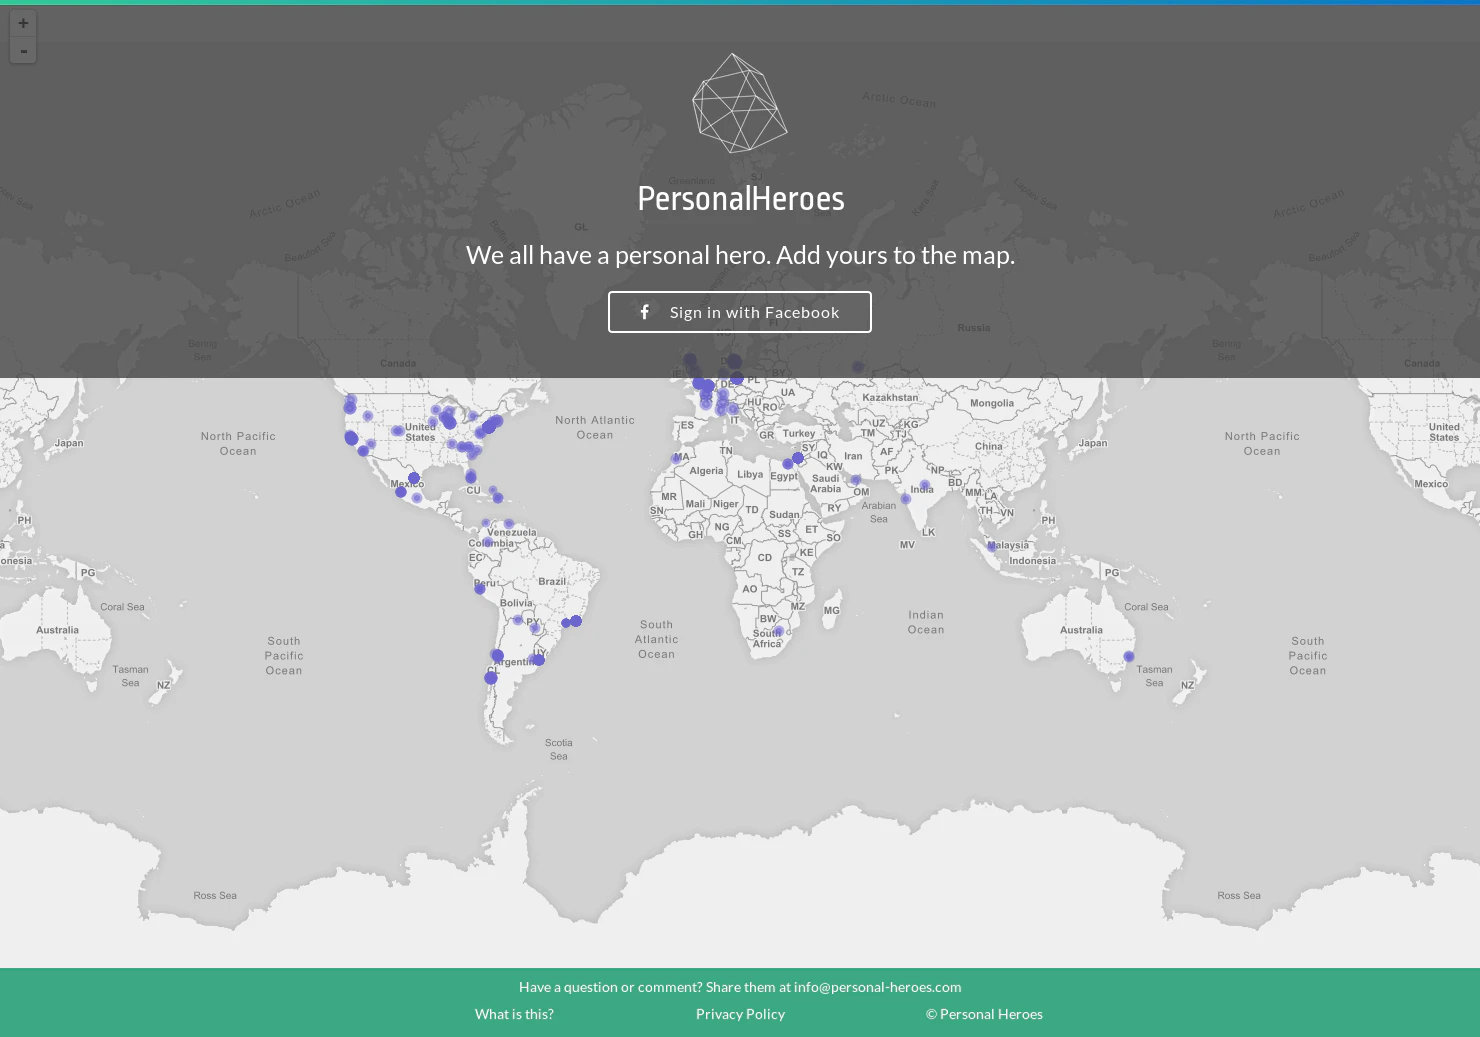This screenshot has width=1480, height=1037.
Task: Click the 'Libya' country label on map
Action: 750,475
